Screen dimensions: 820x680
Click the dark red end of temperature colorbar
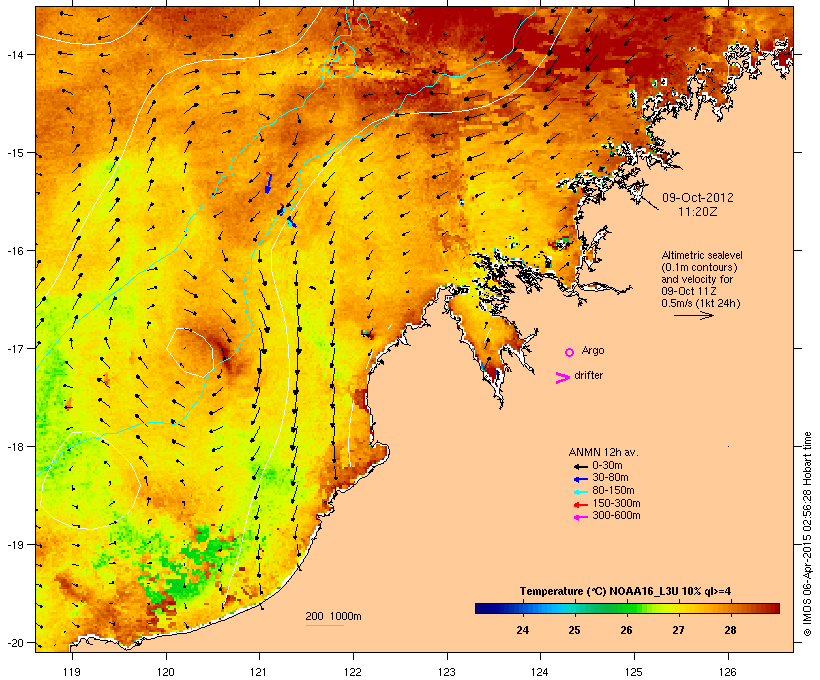pos(773,608)
